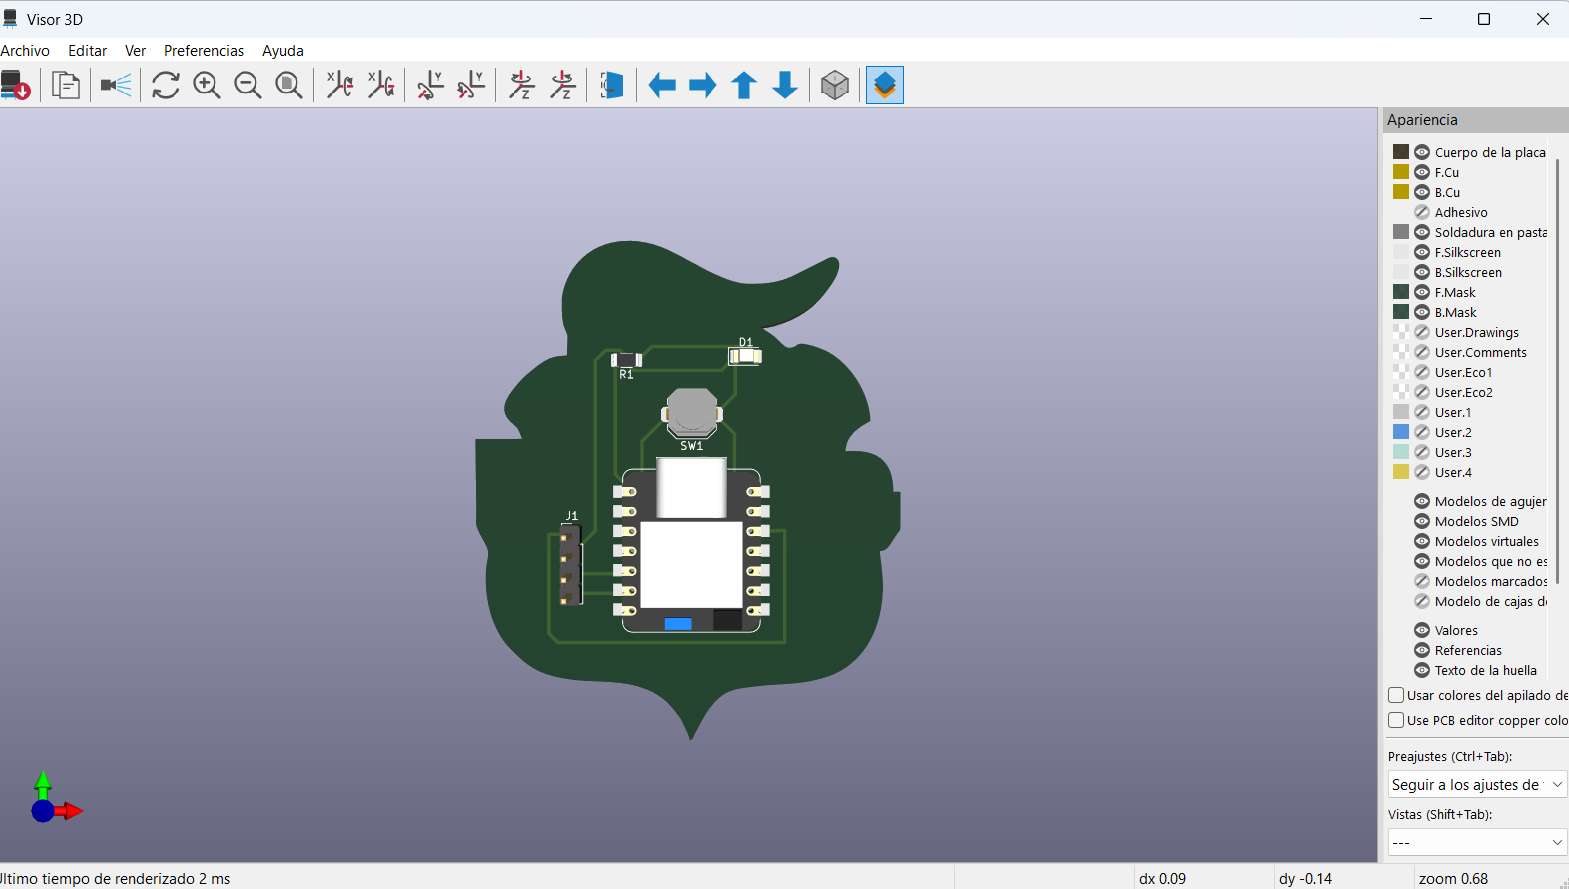Image resolution: width=1569 pixels, height=889 pixels.
Task: Click the F.Cu color swatch
Action: 1401,172
